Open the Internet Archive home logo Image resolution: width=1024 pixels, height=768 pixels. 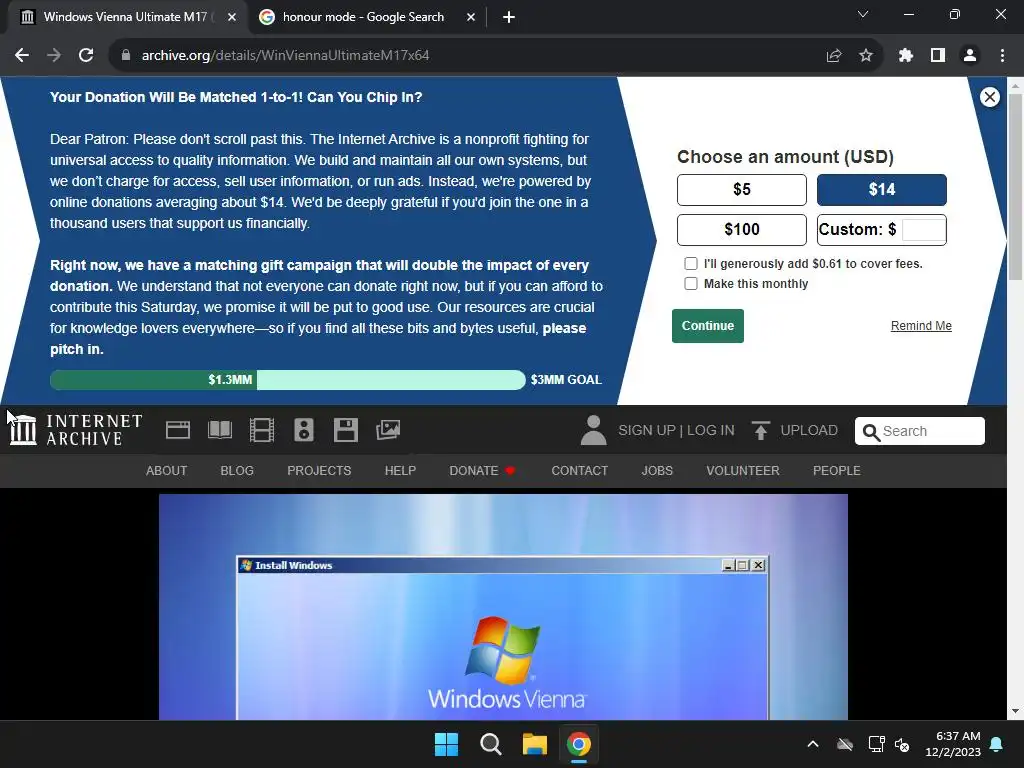(76, 430)
